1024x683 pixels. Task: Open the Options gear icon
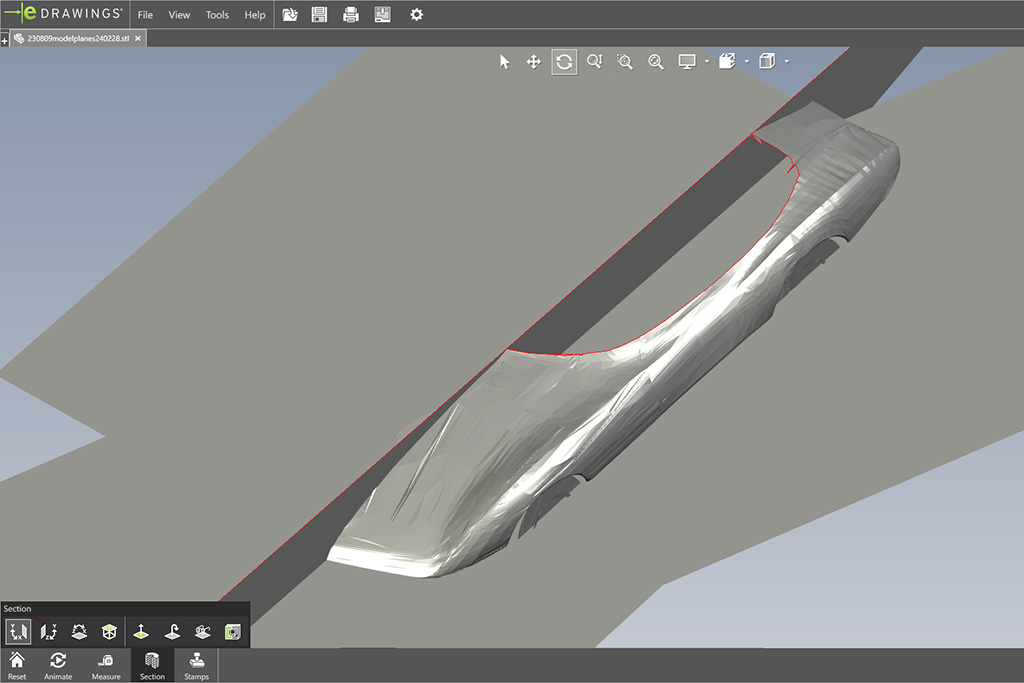click(416, 15)
